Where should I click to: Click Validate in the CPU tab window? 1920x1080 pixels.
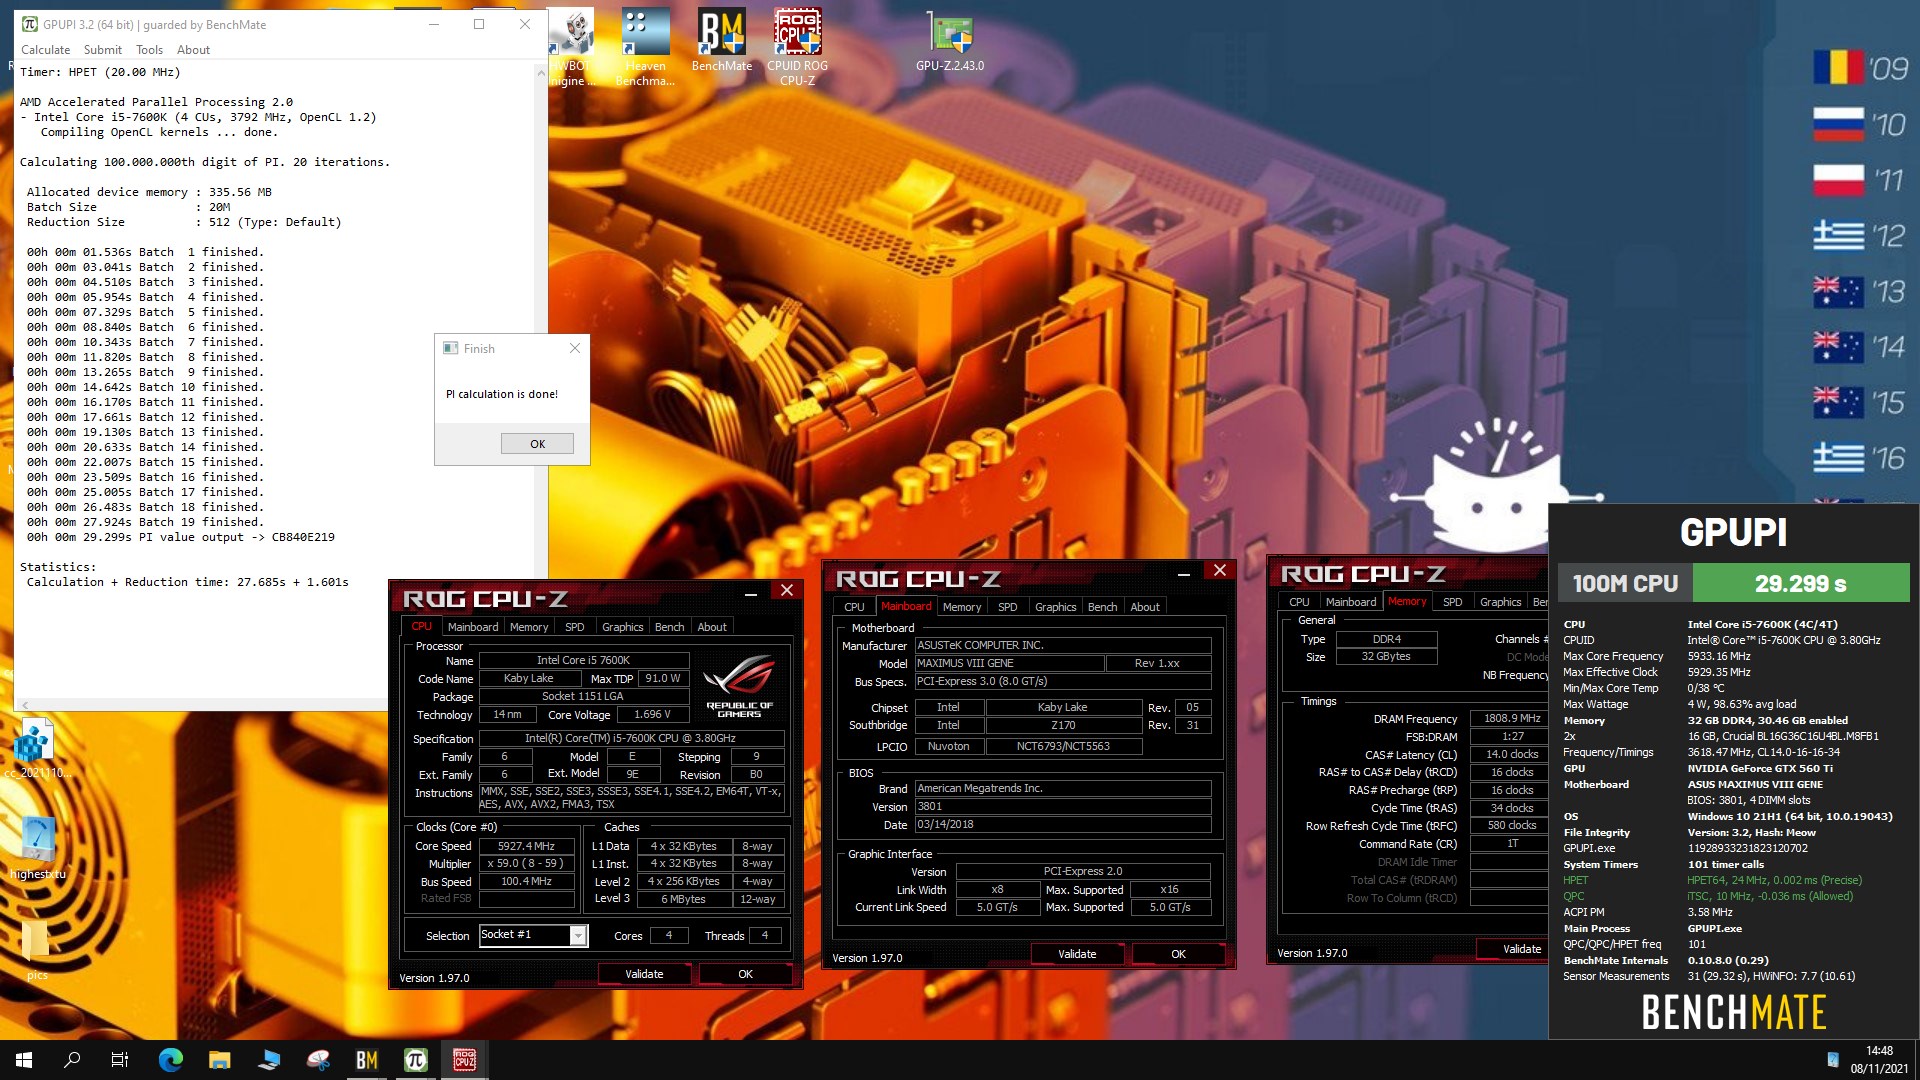[x=644, y=974]
